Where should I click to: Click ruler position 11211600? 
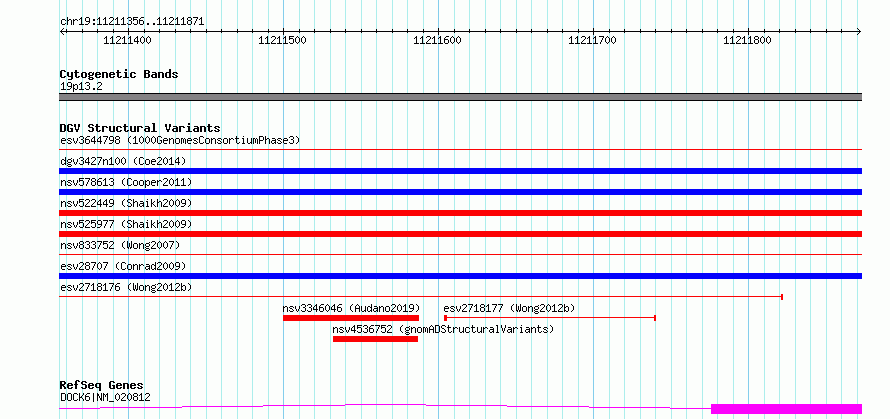point(438,40)
